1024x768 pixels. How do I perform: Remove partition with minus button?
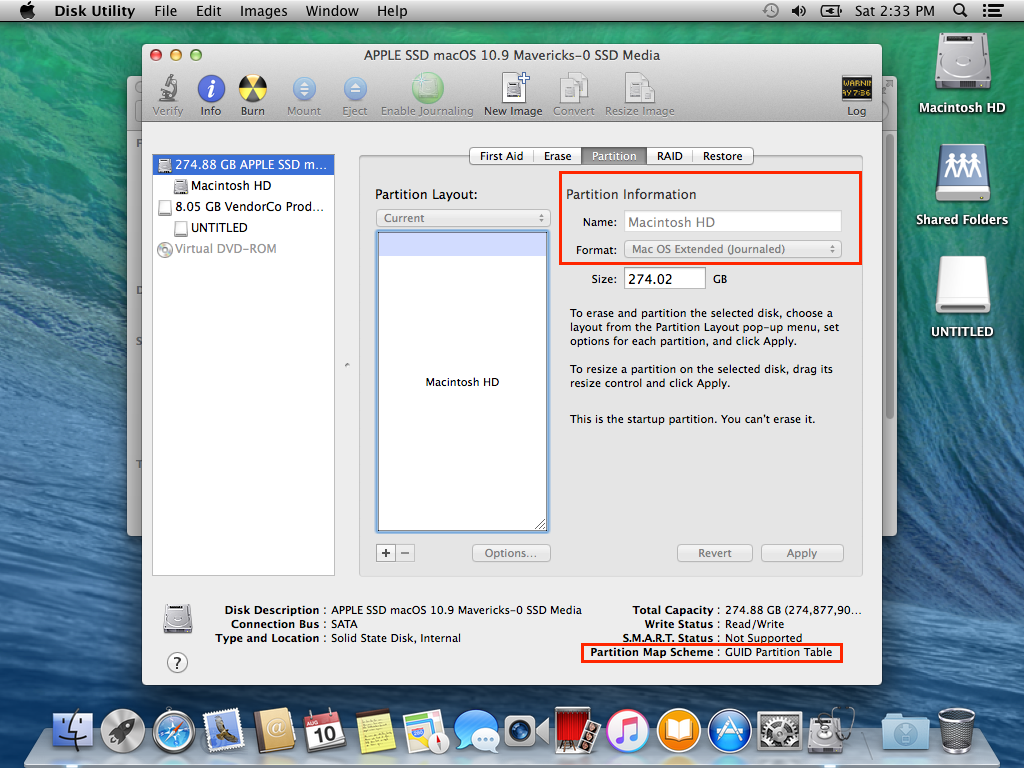[x=405, y=553]
